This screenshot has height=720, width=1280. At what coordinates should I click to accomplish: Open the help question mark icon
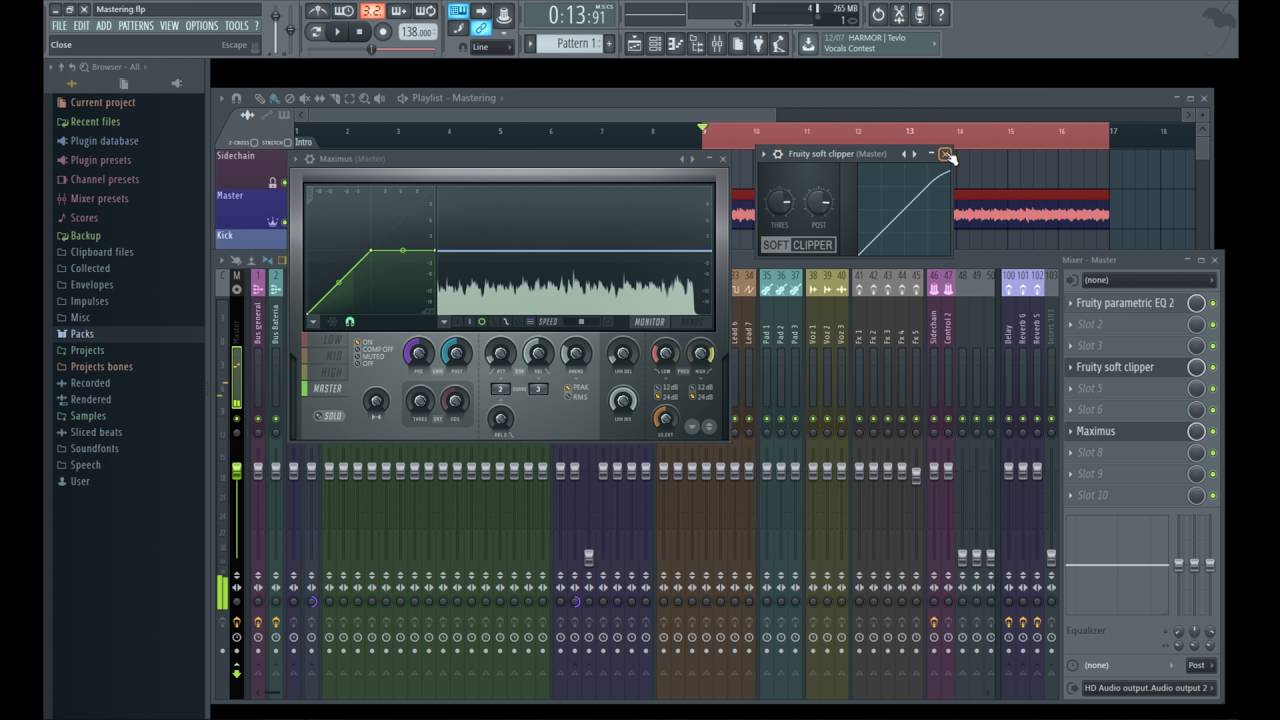click(940, 14)
